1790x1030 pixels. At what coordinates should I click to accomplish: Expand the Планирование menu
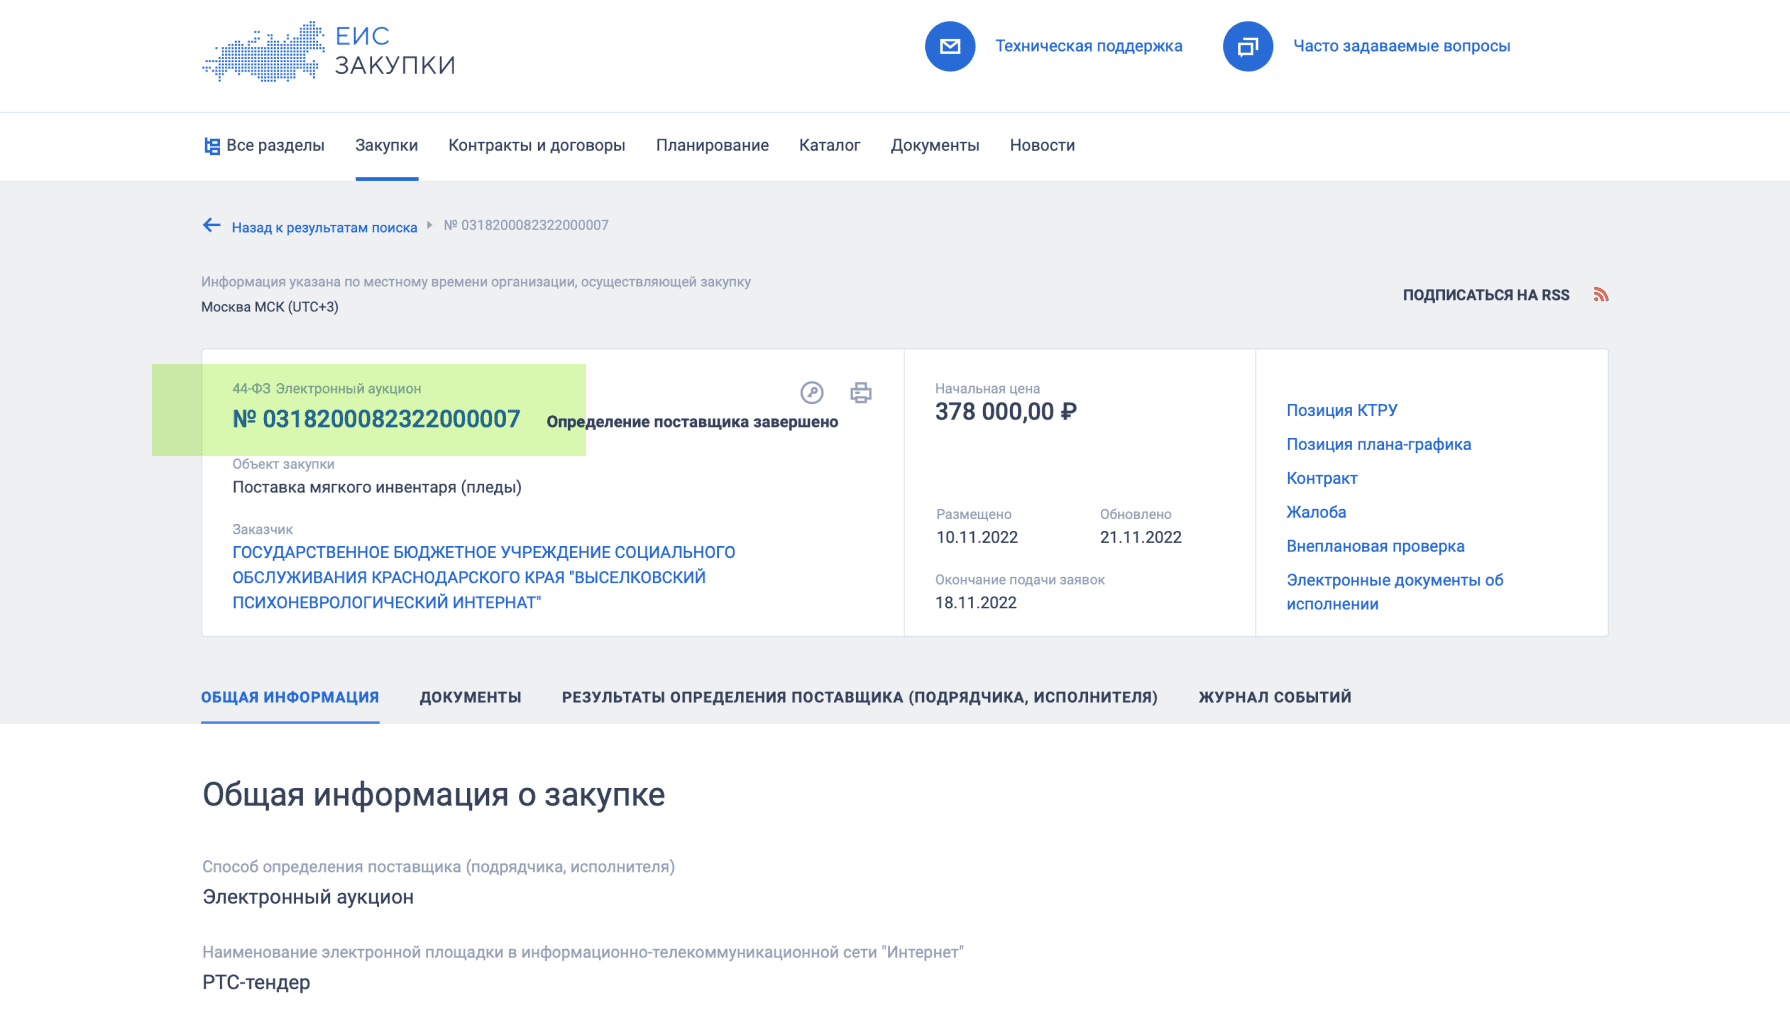712,146
